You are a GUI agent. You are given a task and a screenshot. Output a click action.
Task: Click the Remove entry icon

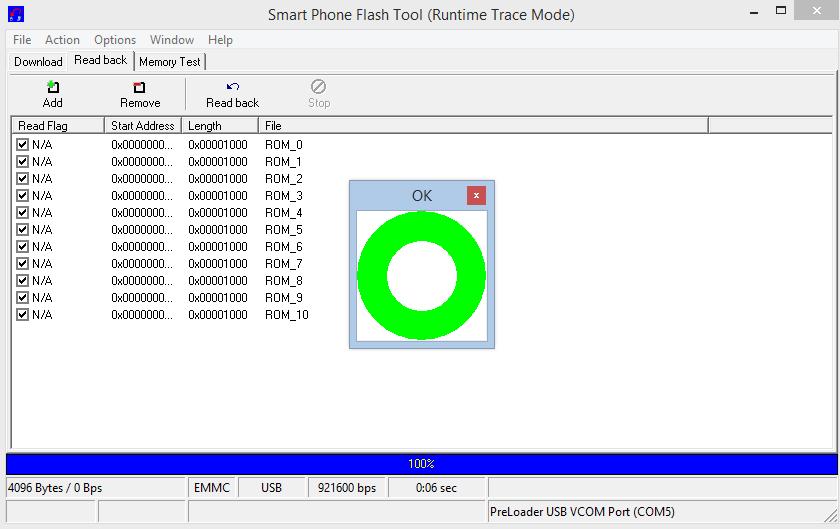[x=139, y=87]
